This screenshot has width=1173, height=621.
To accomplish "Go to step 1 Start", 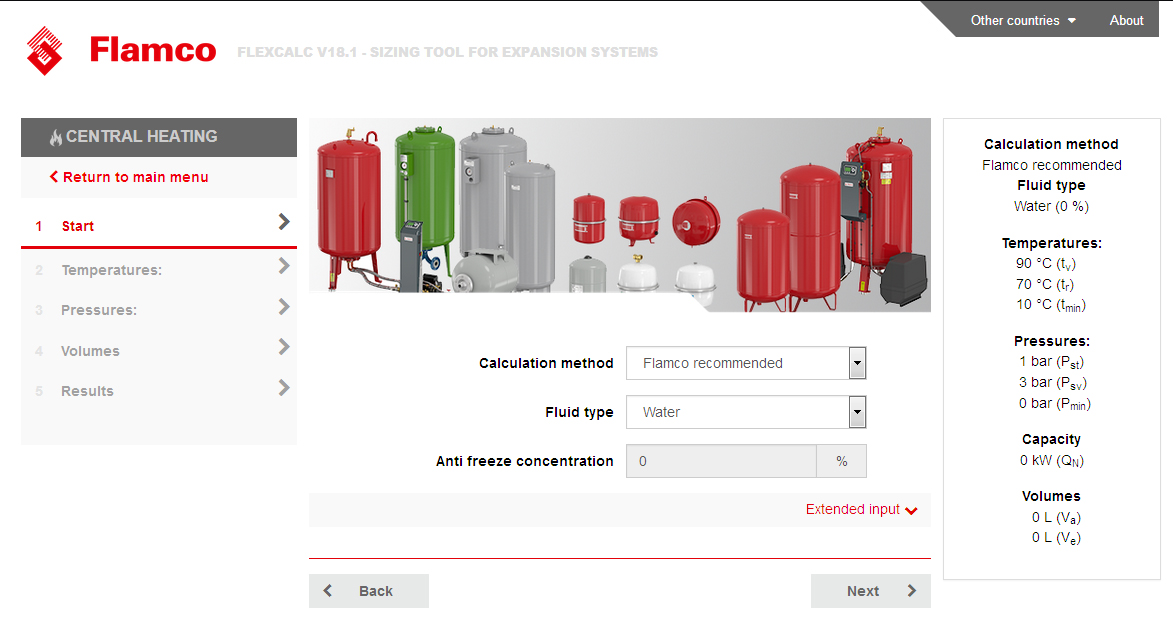I will [159, 225].
